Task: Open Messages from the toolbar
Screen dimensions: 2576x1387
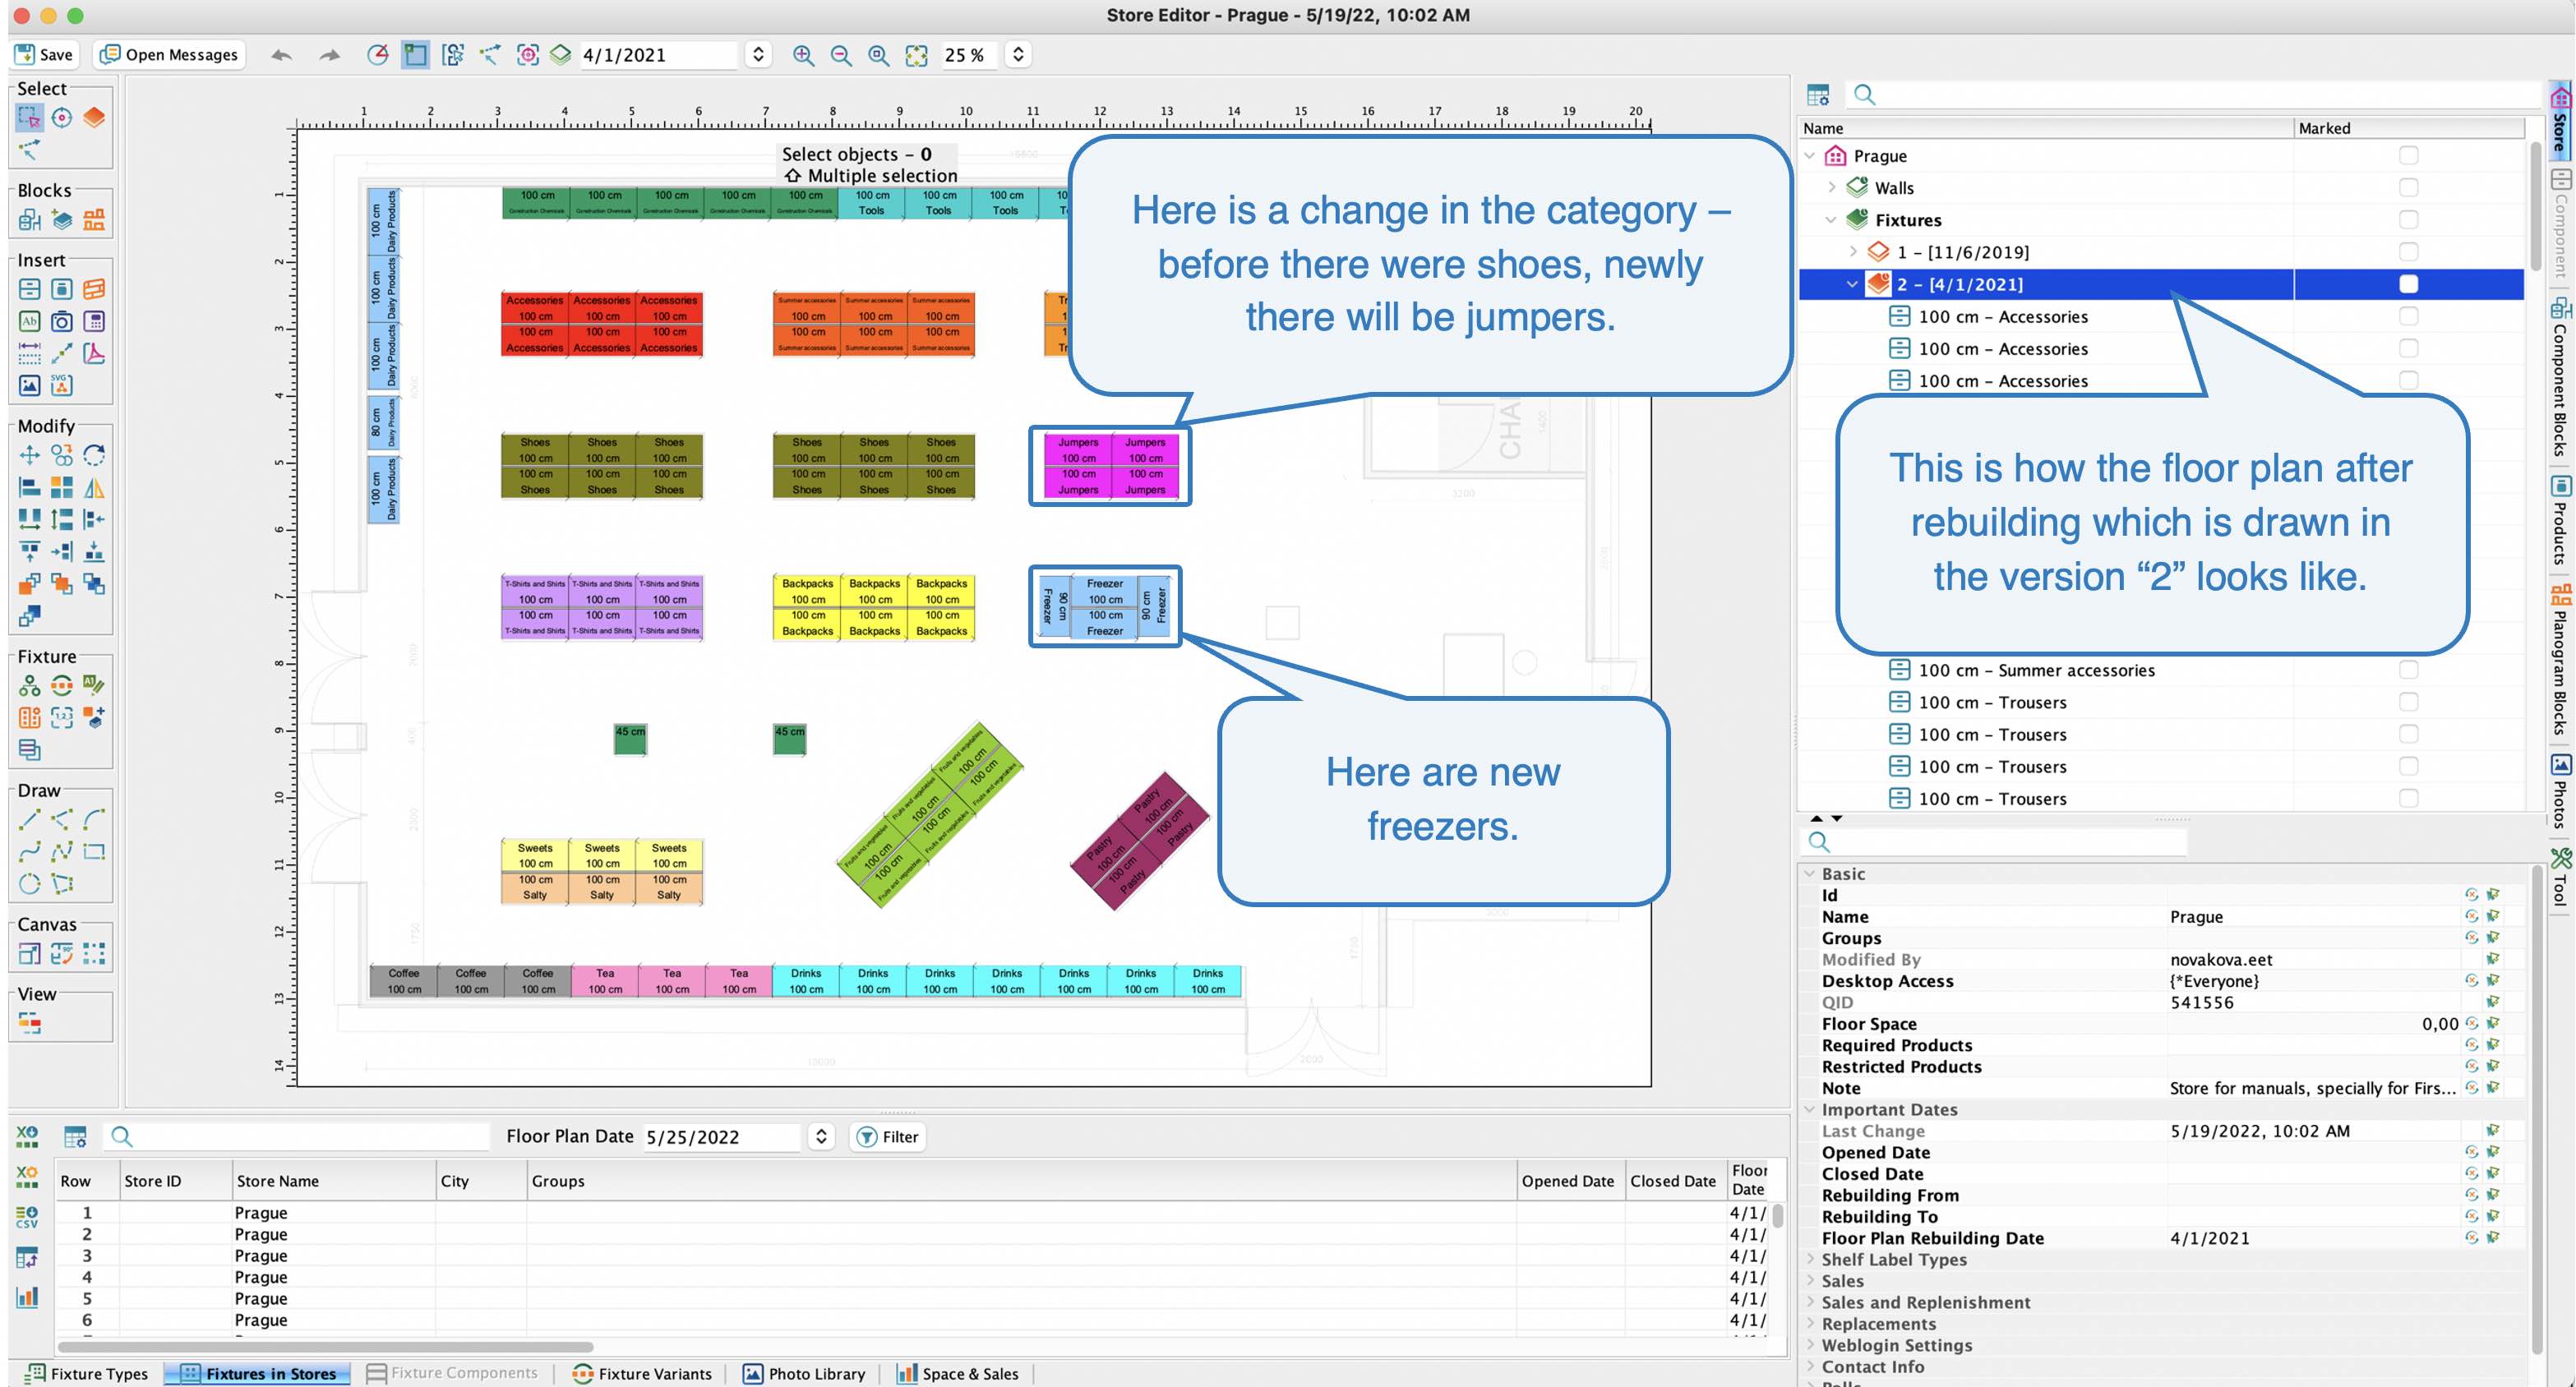Action: pos(169,55)
